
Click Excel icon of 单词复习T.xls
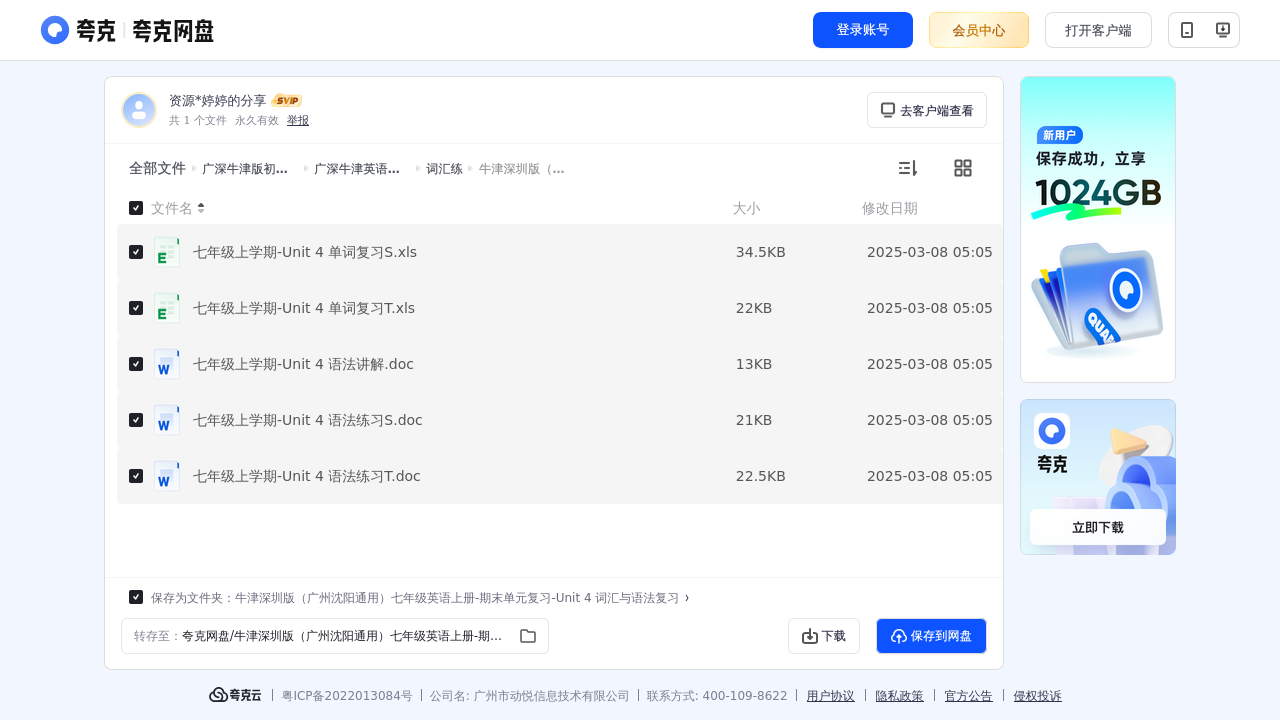click(x=167, y=308)
